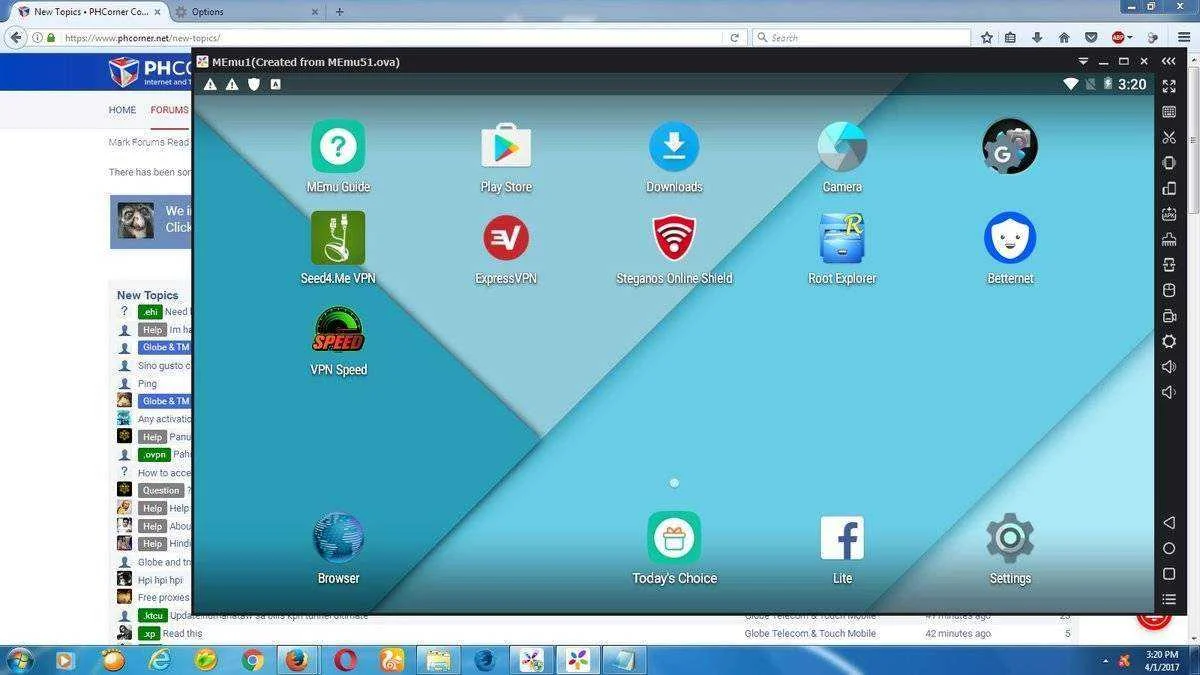Screen dimensions: 1200x675
Task: Open the Windows Start menu
Action: pos(20,660)
